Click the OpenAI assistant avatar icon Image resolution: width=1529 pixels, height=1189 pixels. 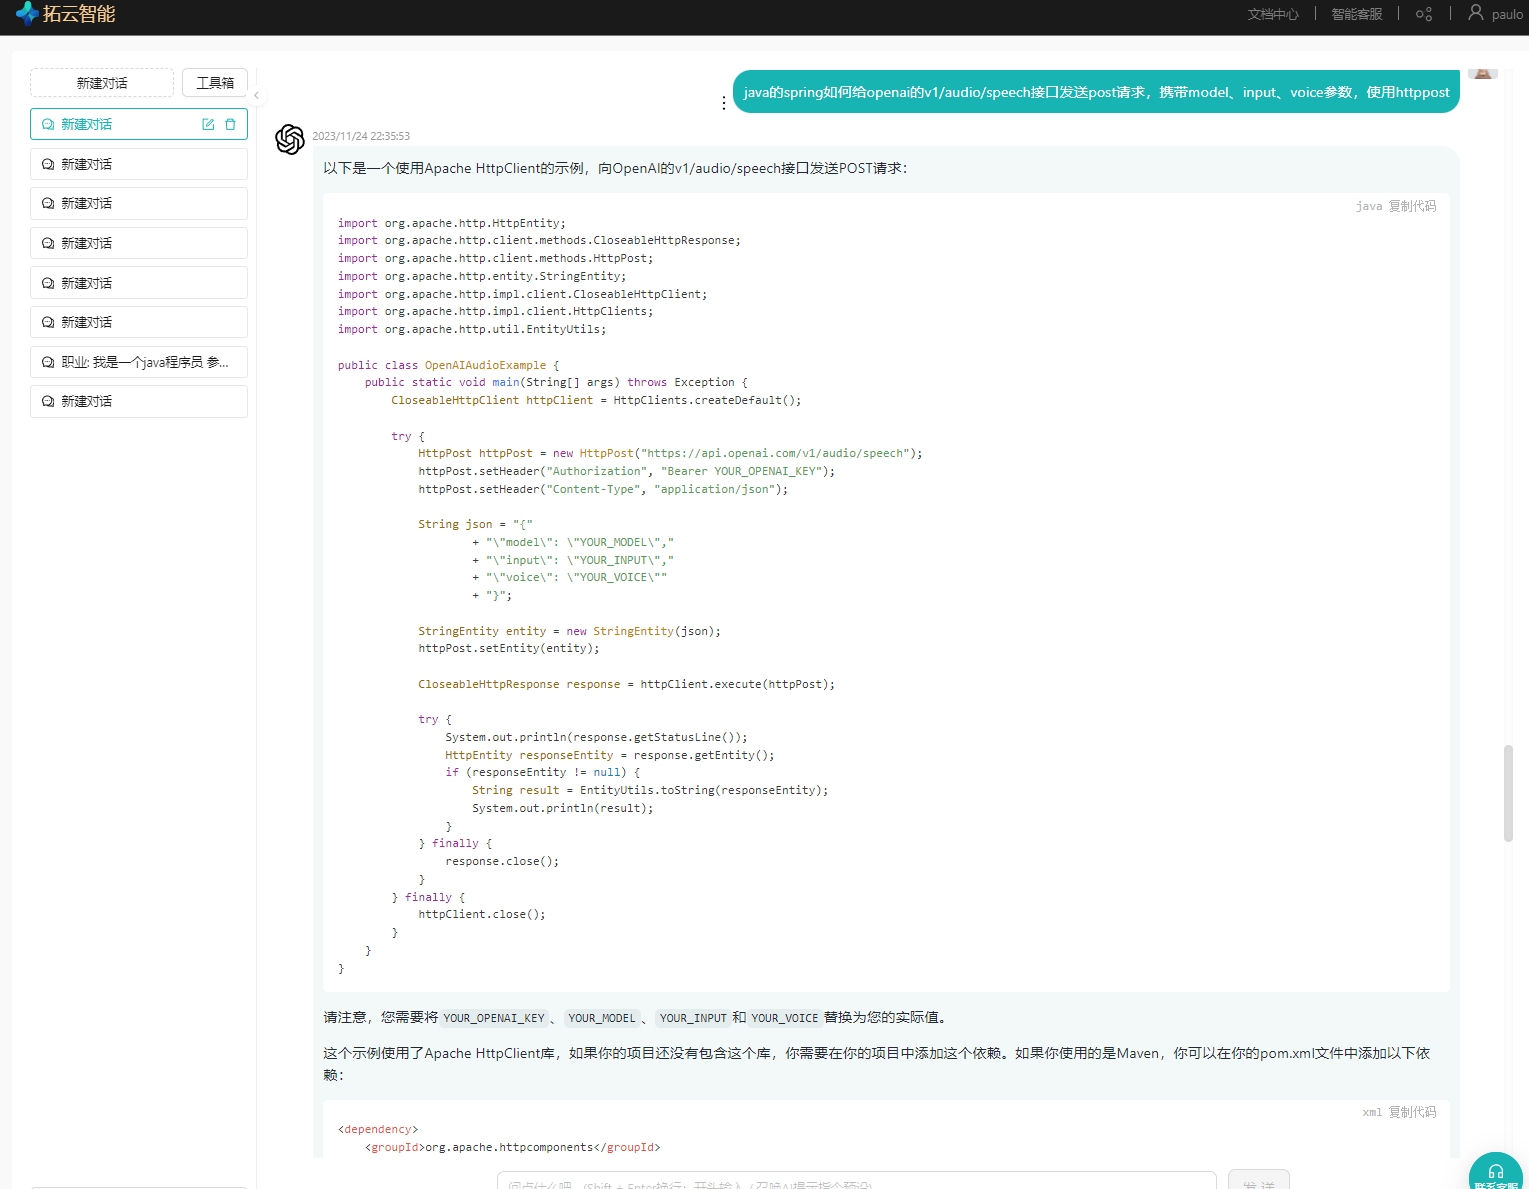coord(290,139)
